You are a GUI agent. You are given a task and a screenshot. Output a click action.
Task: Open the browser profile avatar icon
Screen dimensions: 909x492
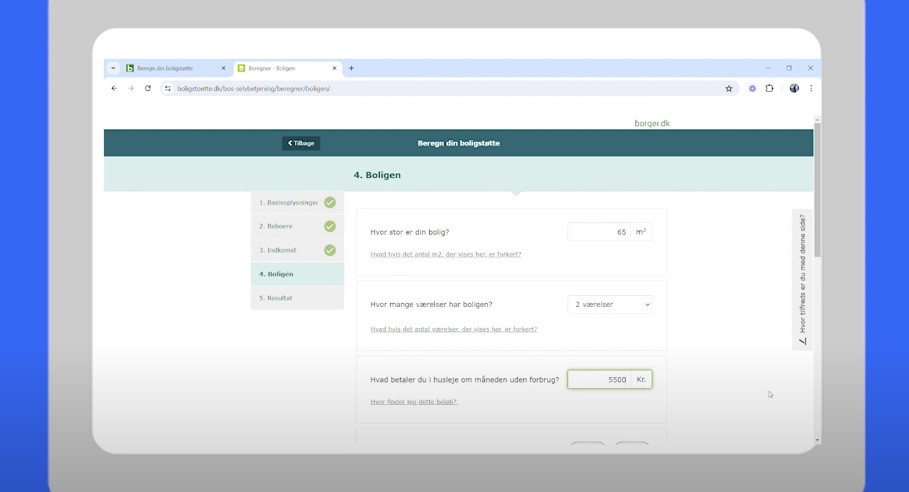coord(794,88)
